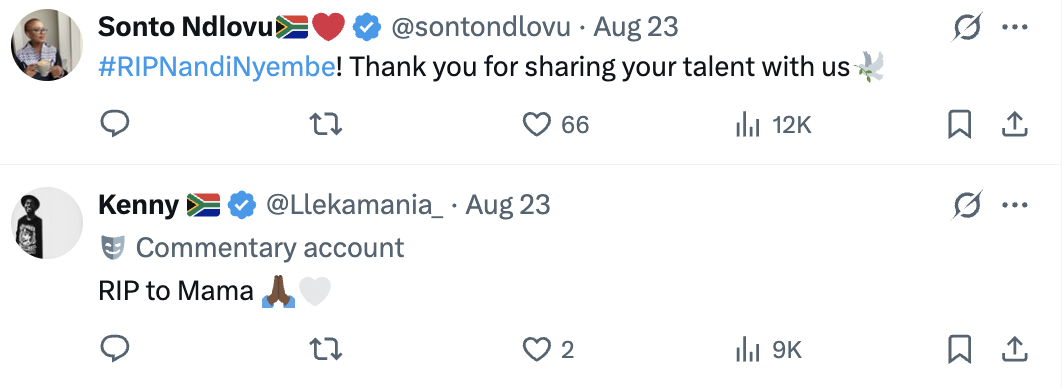
Task: Open more options menu on Sonto's tweet
Action: (x=1015, y=28)
